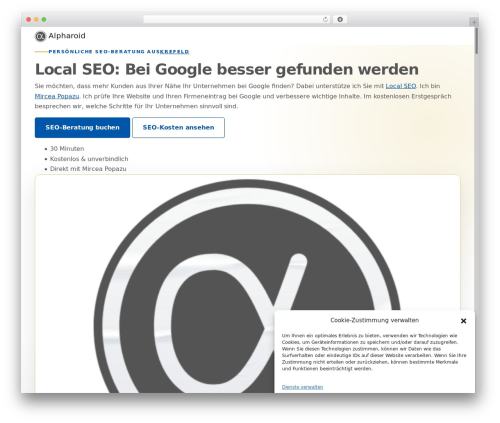Select 'Direkt mit Mircea Popazu' bullet text
Screen dimensions: 500x423
88,169
